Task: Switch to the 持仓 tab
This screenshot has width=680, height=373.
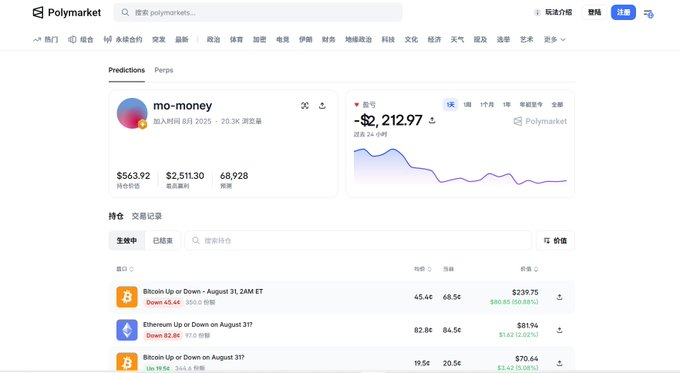Action: (116, 216)
